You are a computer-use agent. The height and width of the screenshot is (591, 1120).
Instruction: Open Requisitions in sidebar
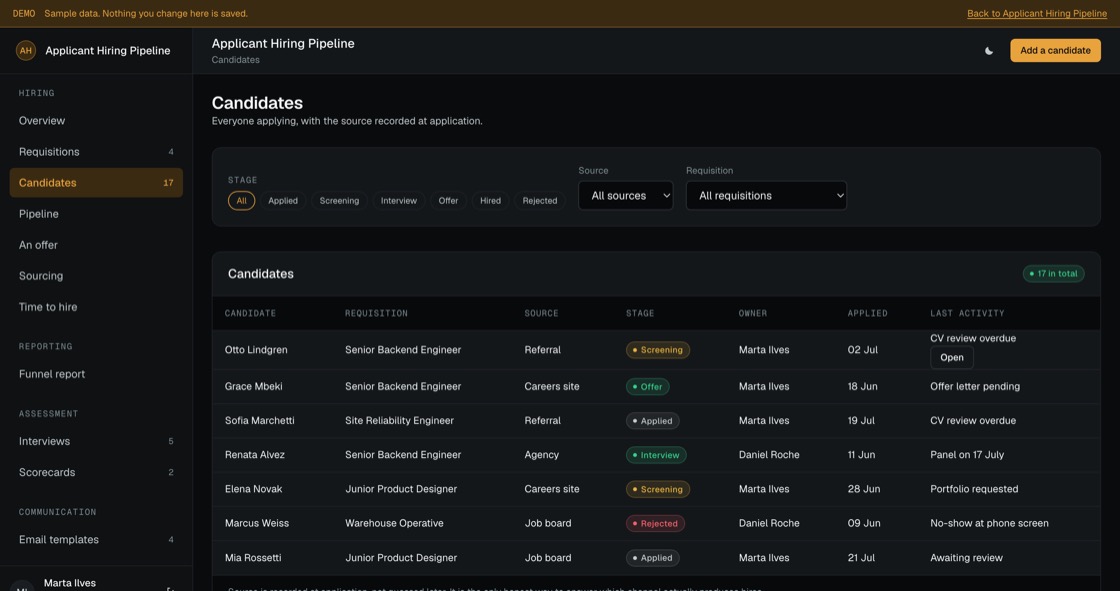(x=96, y=152)
